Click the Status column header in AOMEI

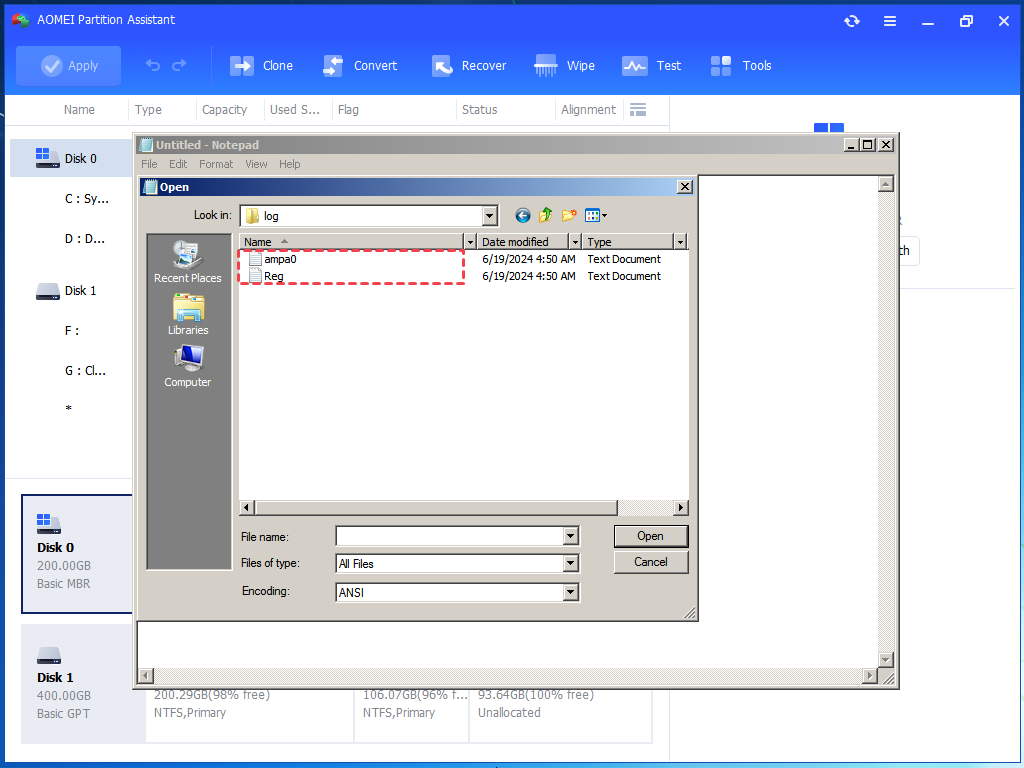click(479, 110)
